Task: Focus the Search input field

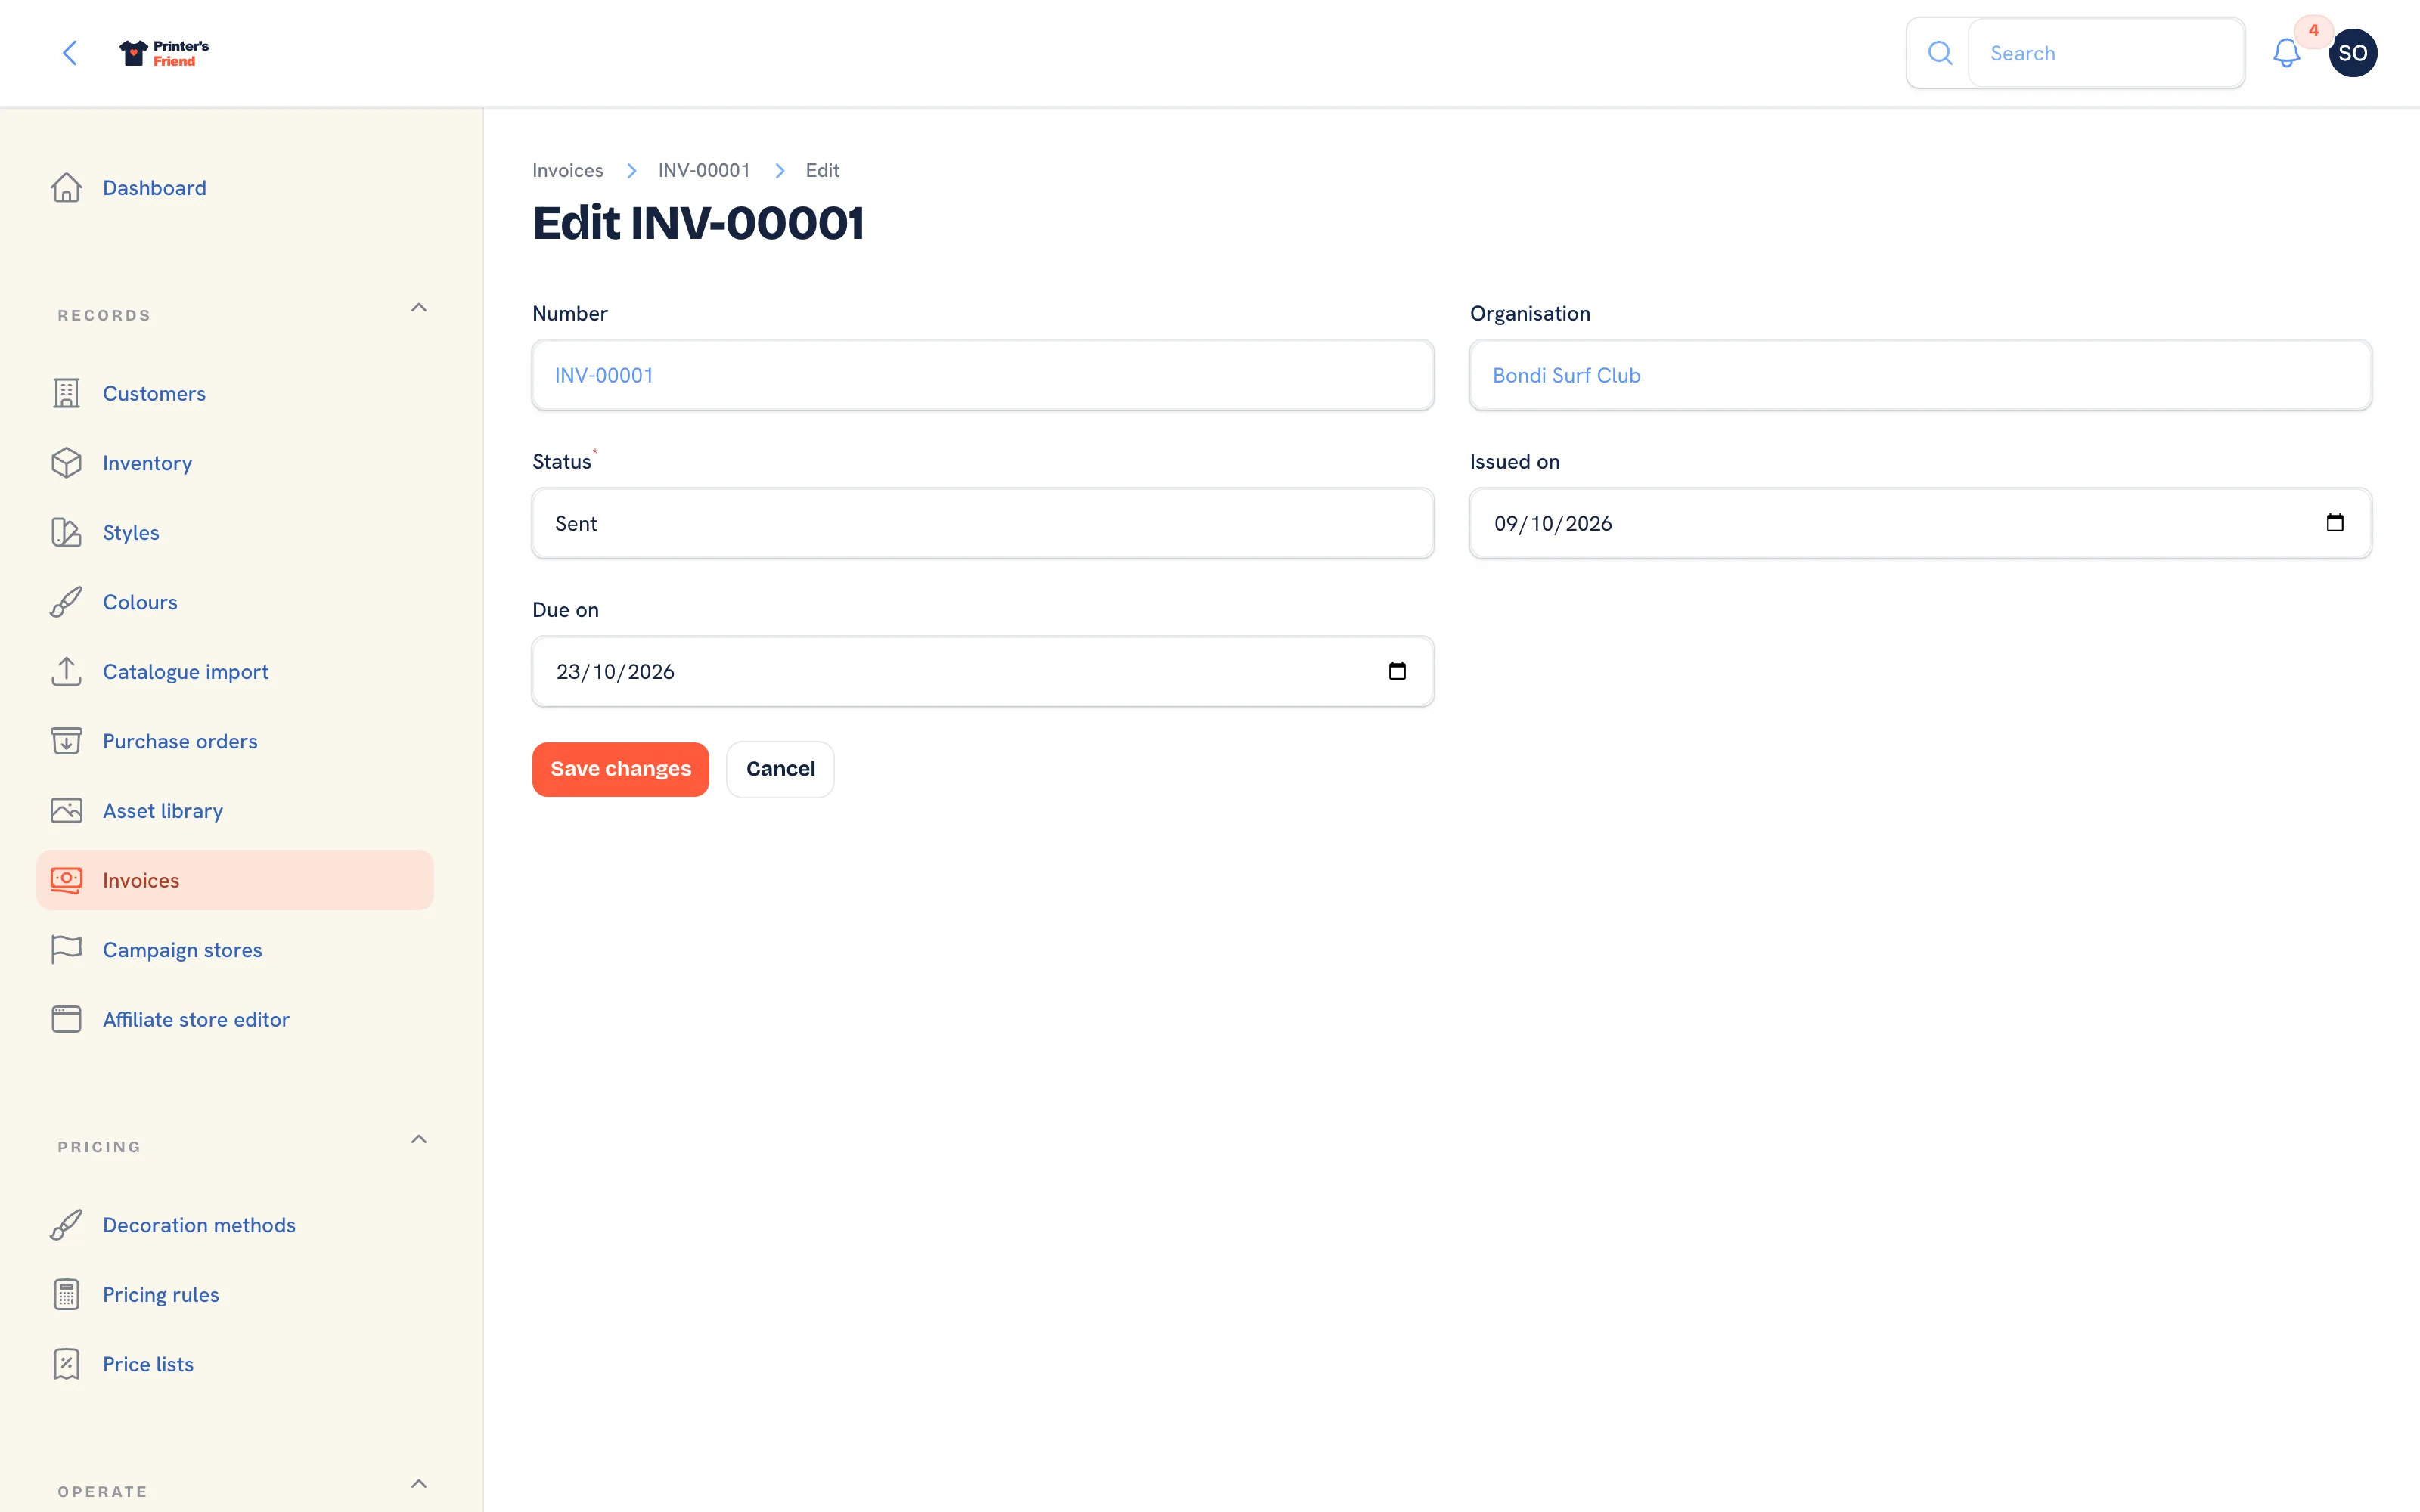Action: click(x=2106, y=53)
